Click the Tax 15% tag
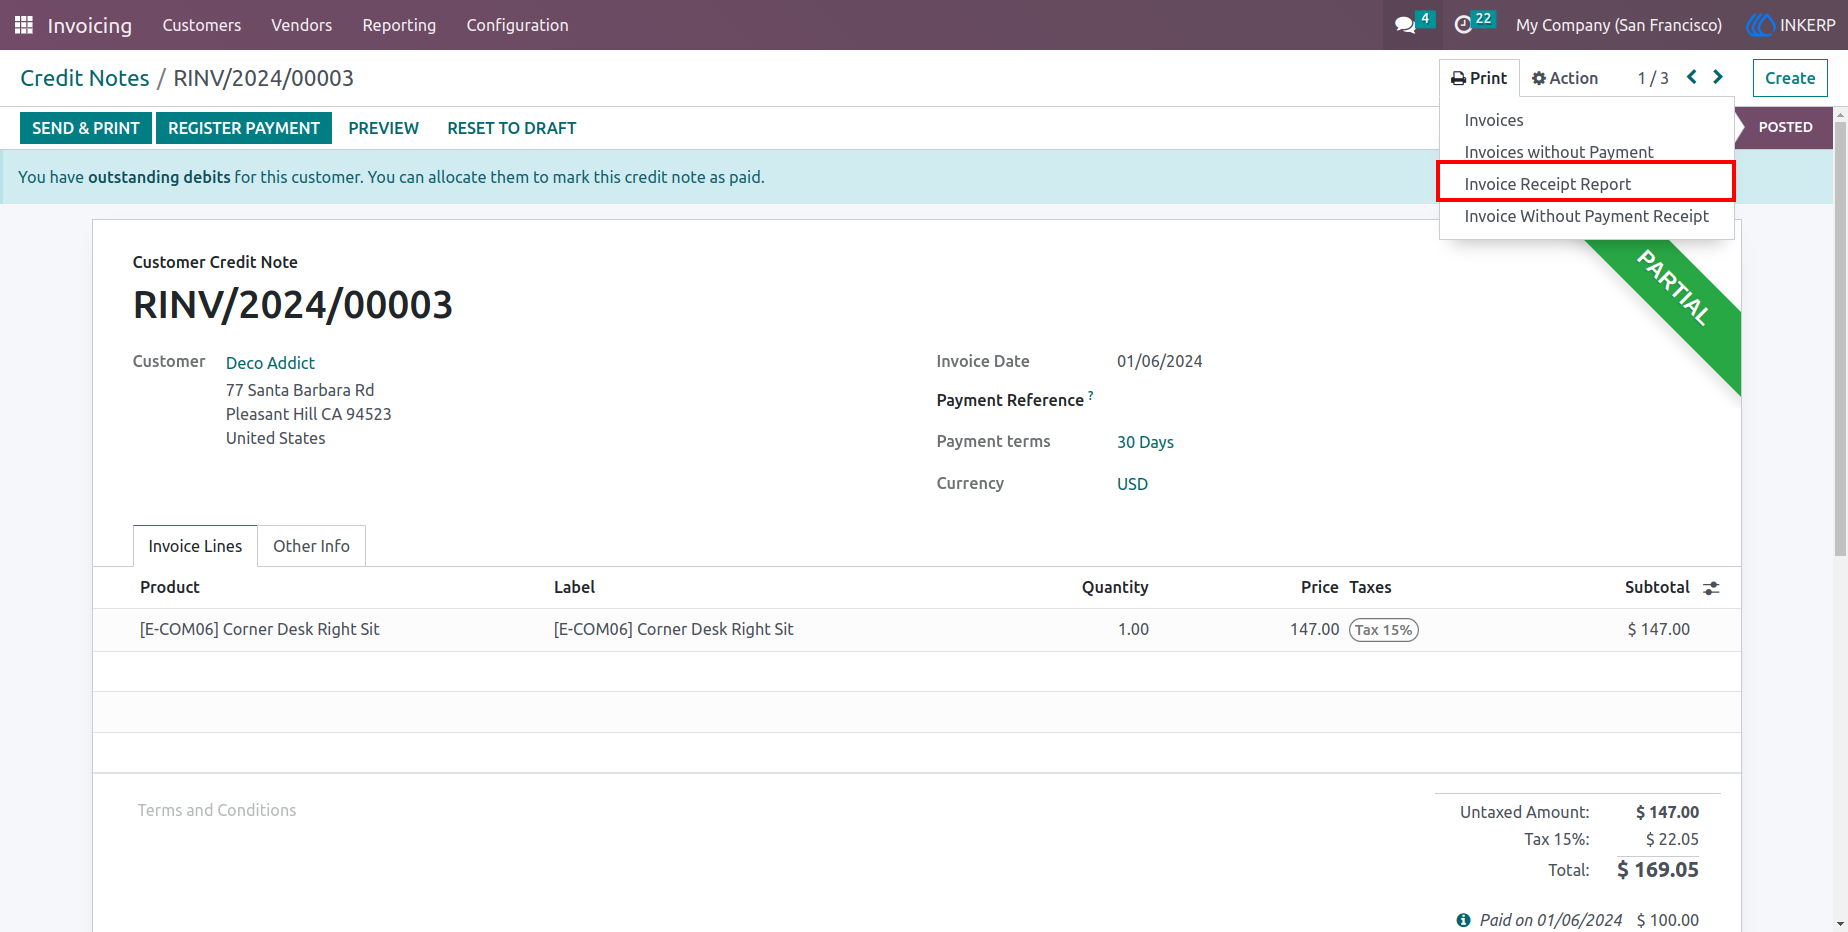This screenshot has height=932, width=1848. (1383, 630)
